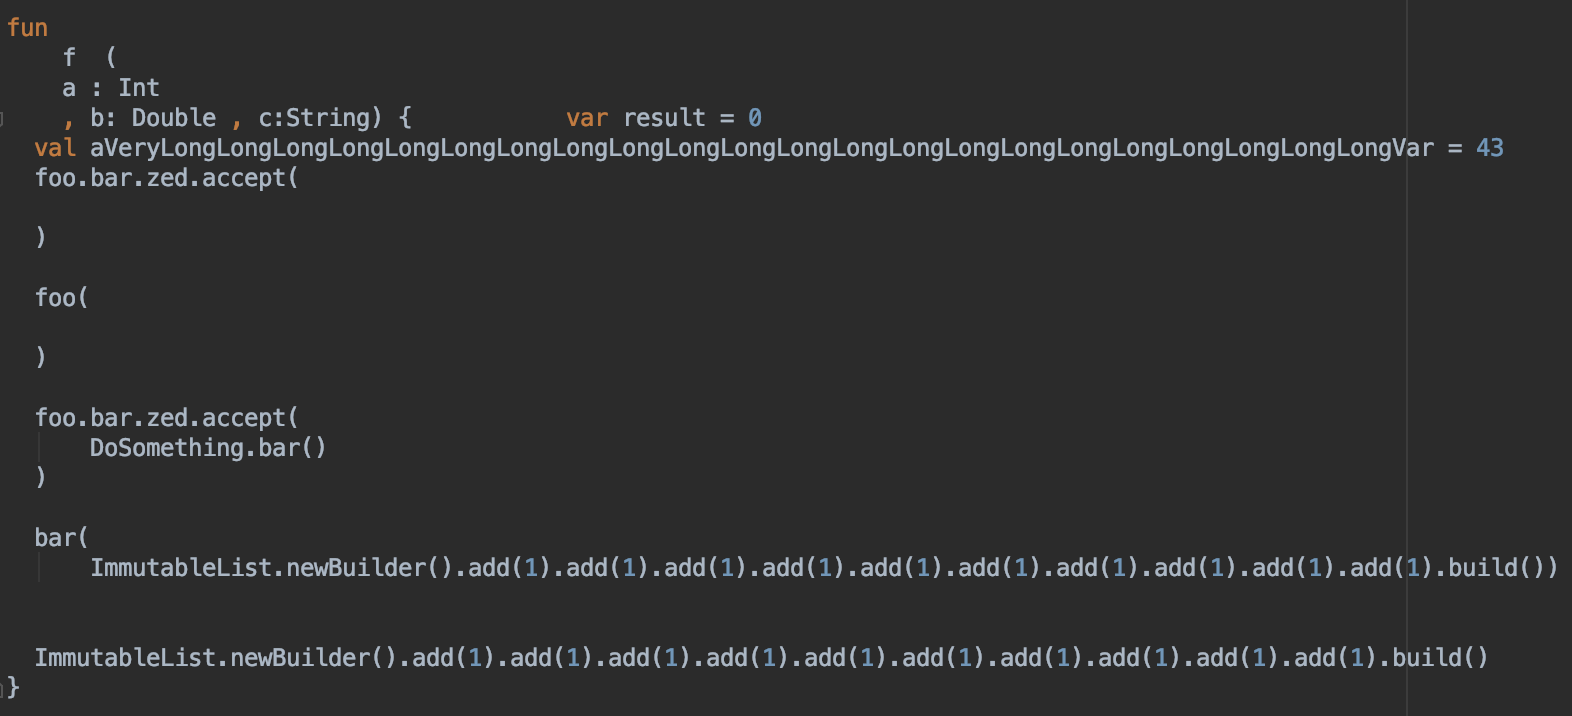Image resolution: width=1572 pixels, height=716 pixels.
Task: Click the 'fun' keyword
Action: click(x=27, y=28)
